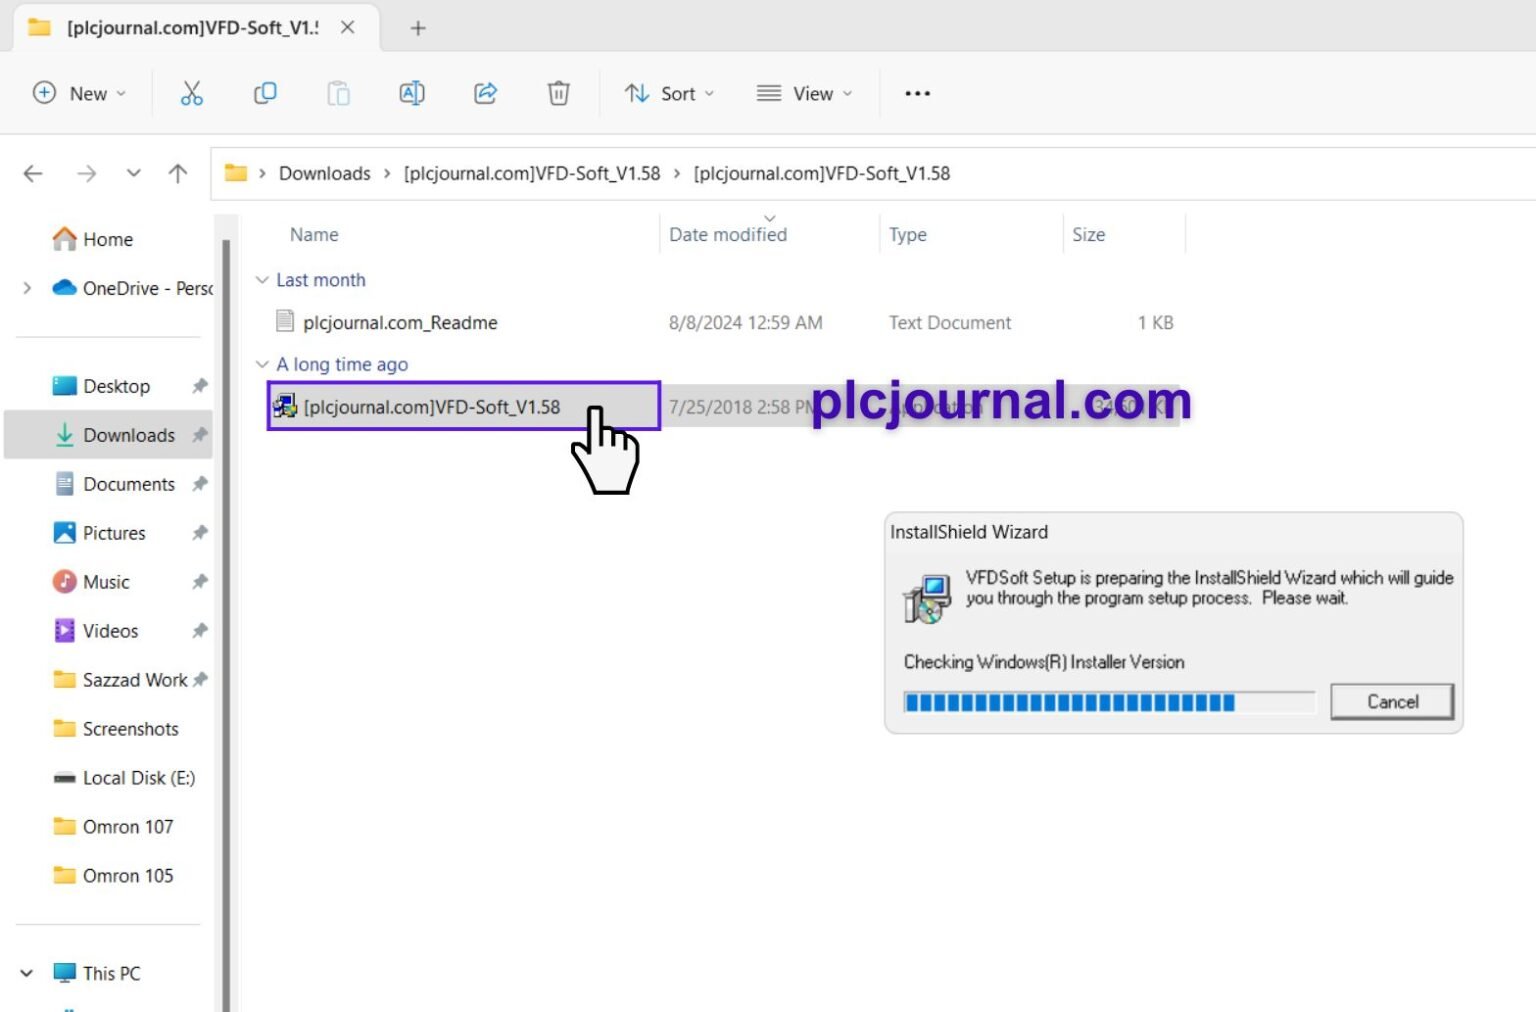This screenshot has width=1536, height=1012.
Task: Click Downloads in the address breadcrumb
Action: pos(324,174)
